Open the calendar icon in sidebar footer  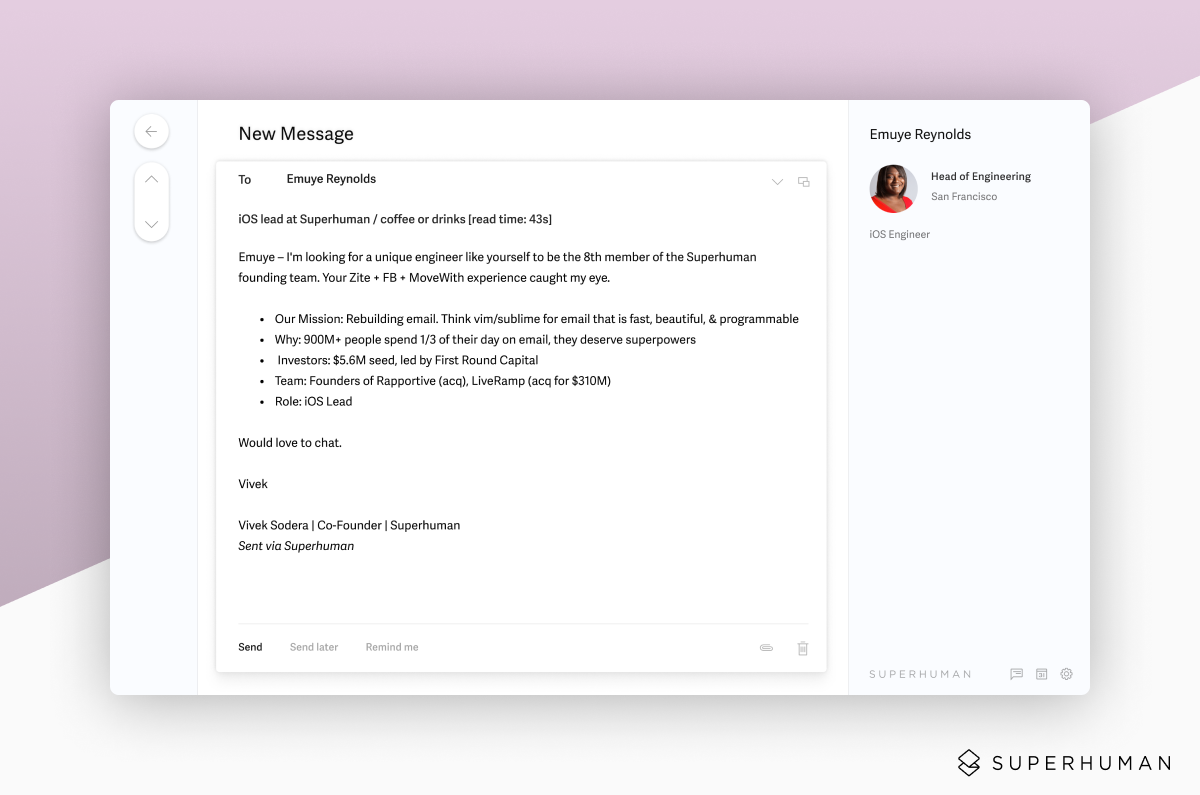(x=1041, y=674)
